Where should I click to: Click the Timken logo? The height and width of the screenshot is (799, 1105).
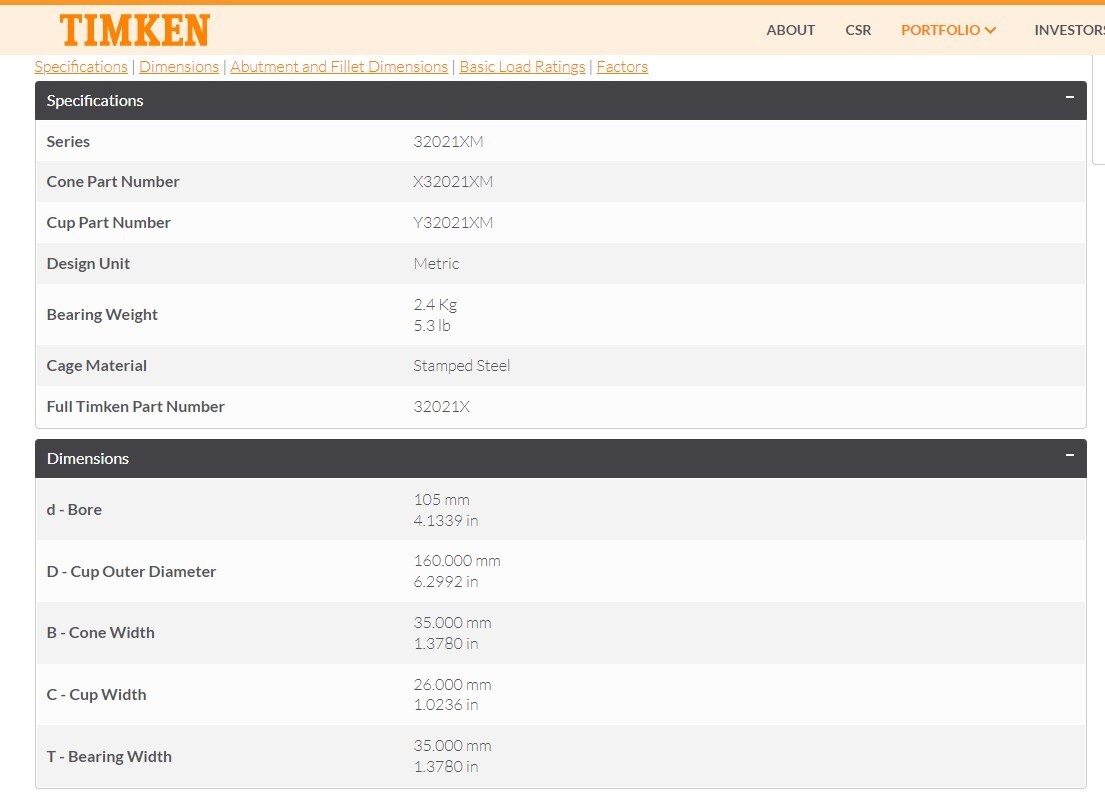135,30
